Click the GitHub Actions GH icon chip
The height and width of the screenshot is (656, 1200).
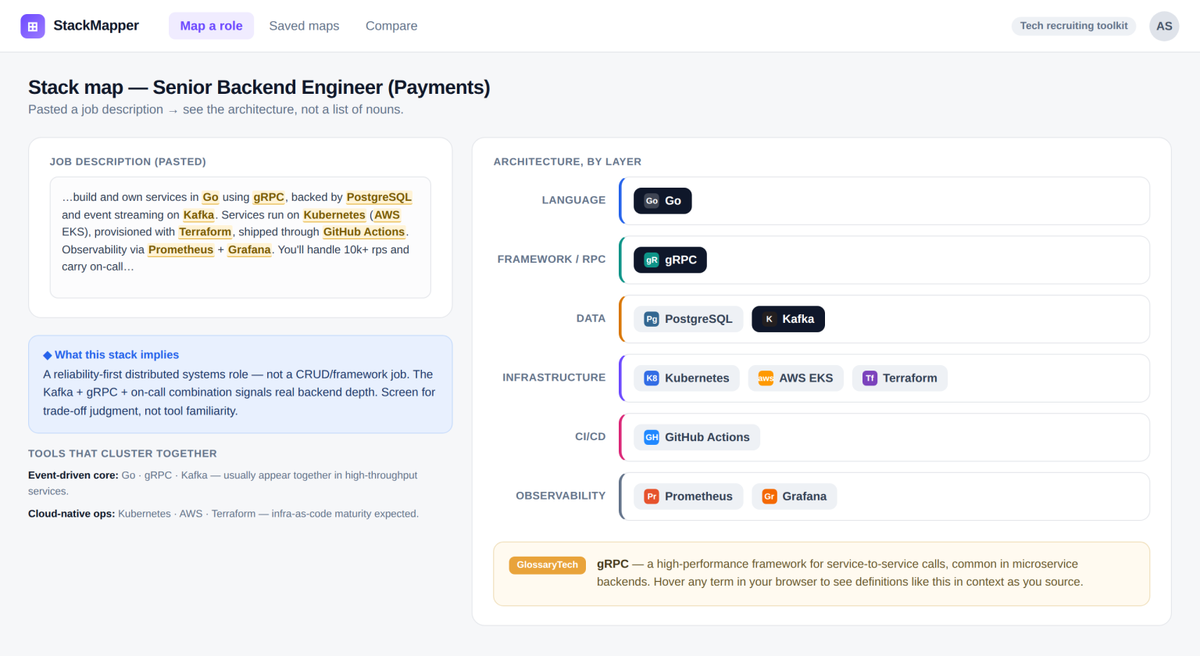pyautogui.click(x=652, y=437)
